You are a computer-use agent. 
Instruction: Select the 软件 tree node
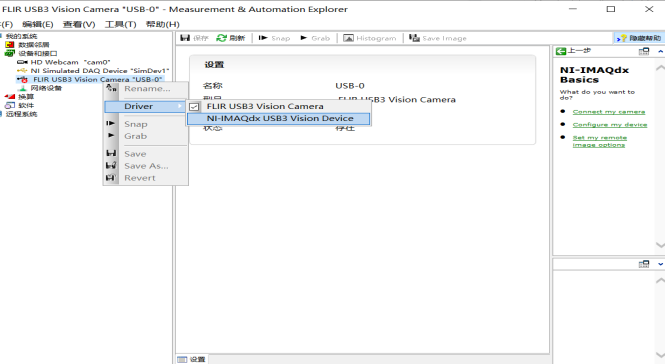[x=26, y=106]
